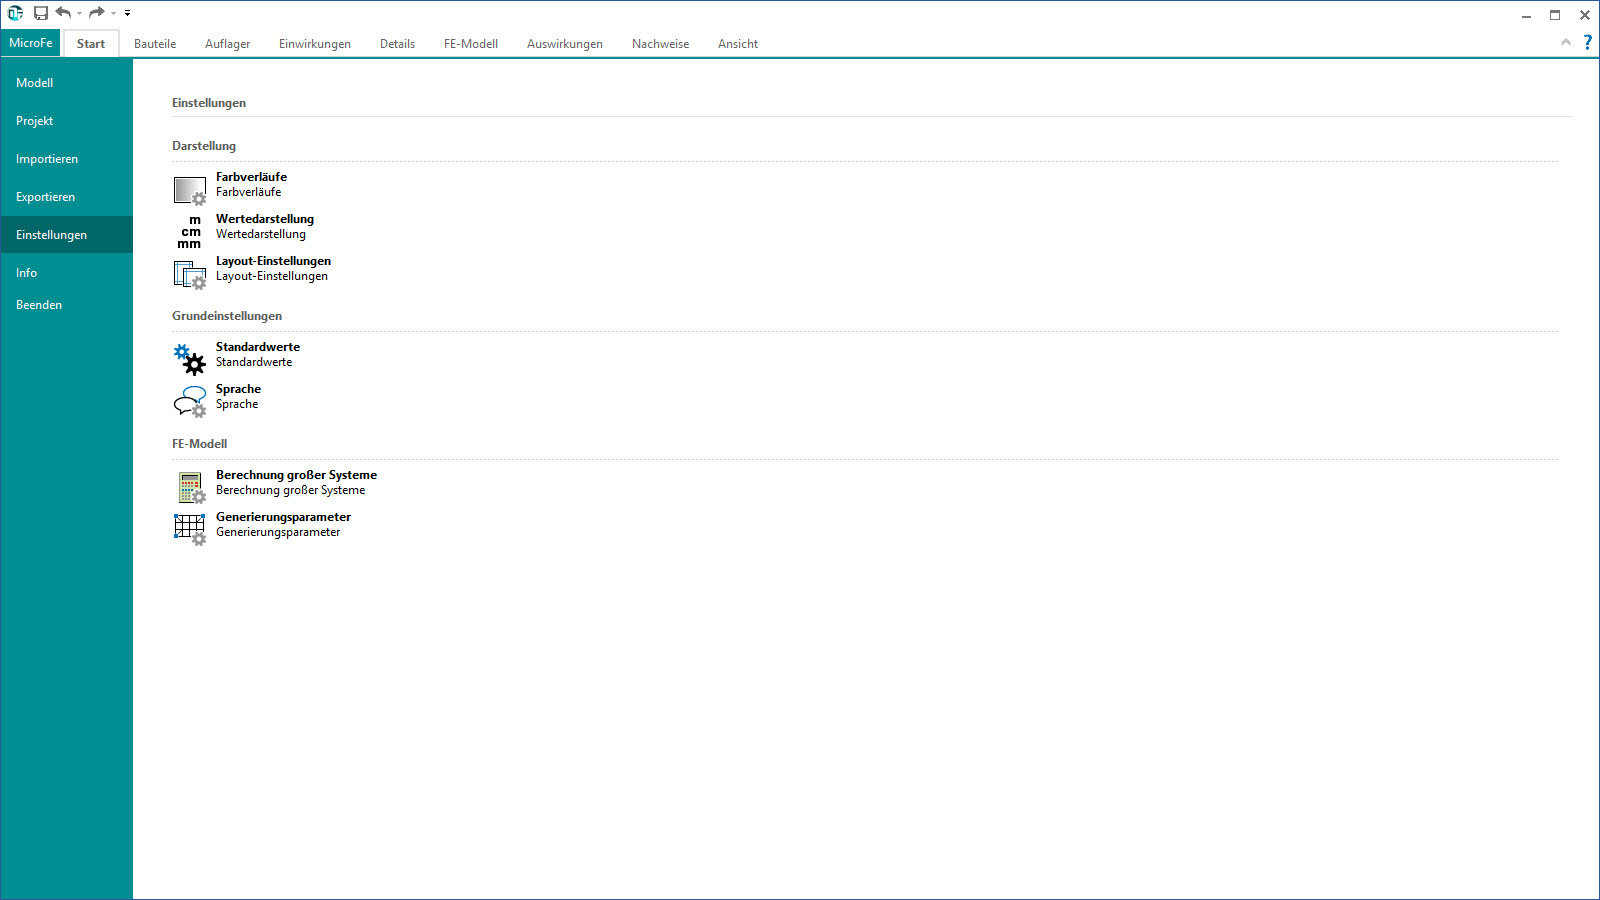
Task: Collapse the ribbon with the caret icon
Action: [x=1566, y=42]
